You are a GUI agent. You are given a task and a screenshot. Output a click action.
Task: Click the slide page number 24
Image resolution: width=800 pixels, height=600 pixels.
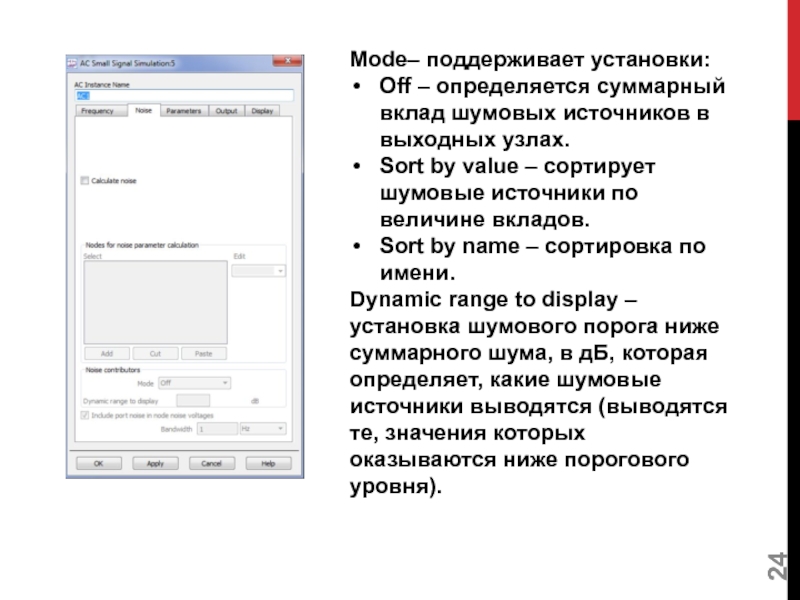[777, 566]
